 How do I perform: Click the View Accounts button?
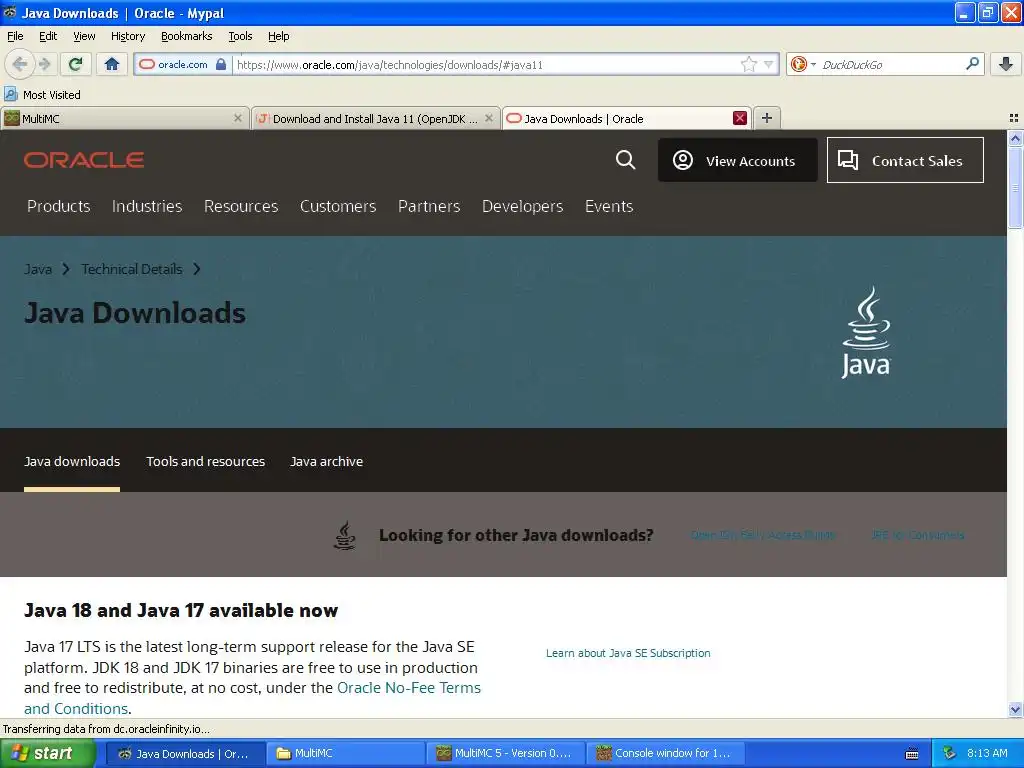click(x=737, y=160)
